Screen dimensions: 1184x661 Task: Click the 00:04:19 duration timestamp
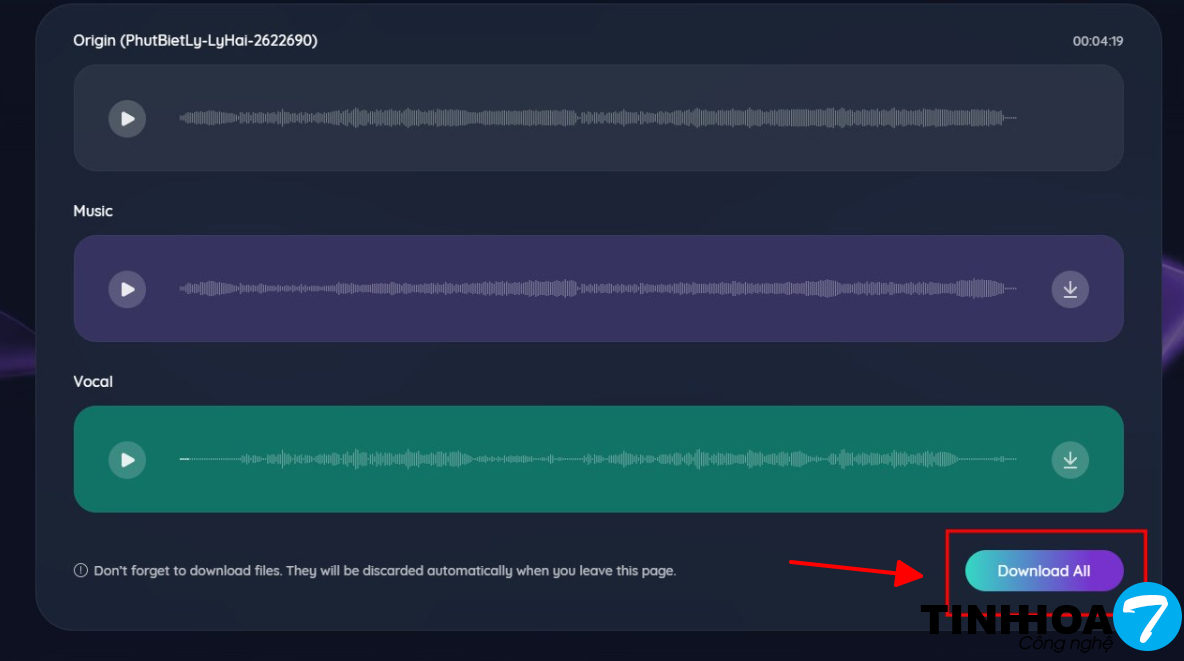click(1097, 41)
